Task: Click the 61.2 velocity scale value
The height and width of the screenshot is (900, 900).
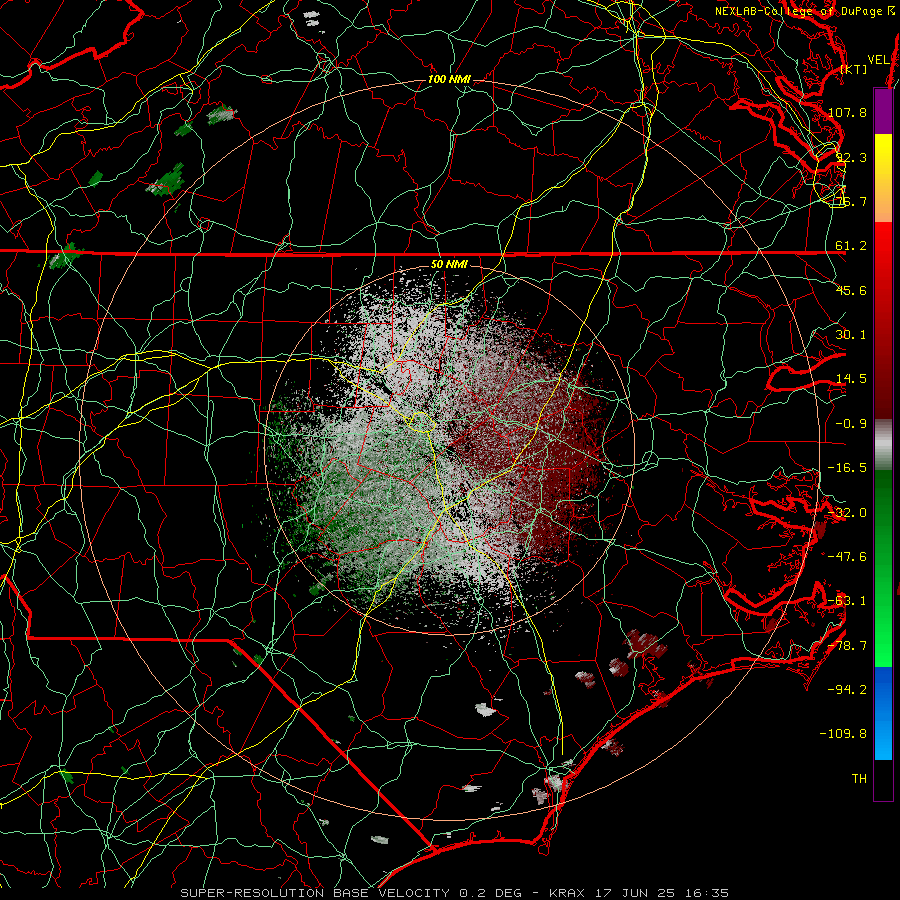Action: coord(851,246)
